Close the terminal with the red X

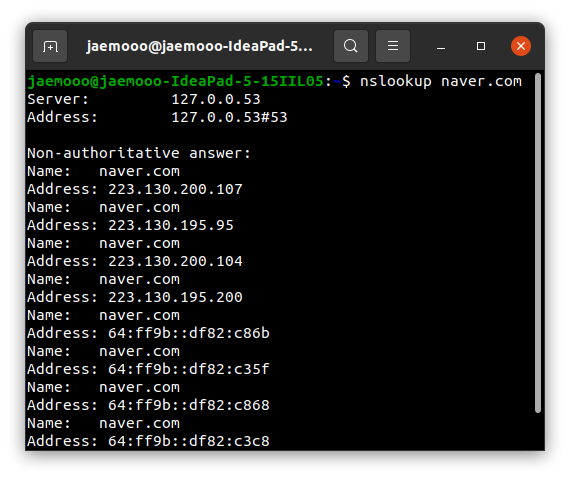[x=521, y=46]
